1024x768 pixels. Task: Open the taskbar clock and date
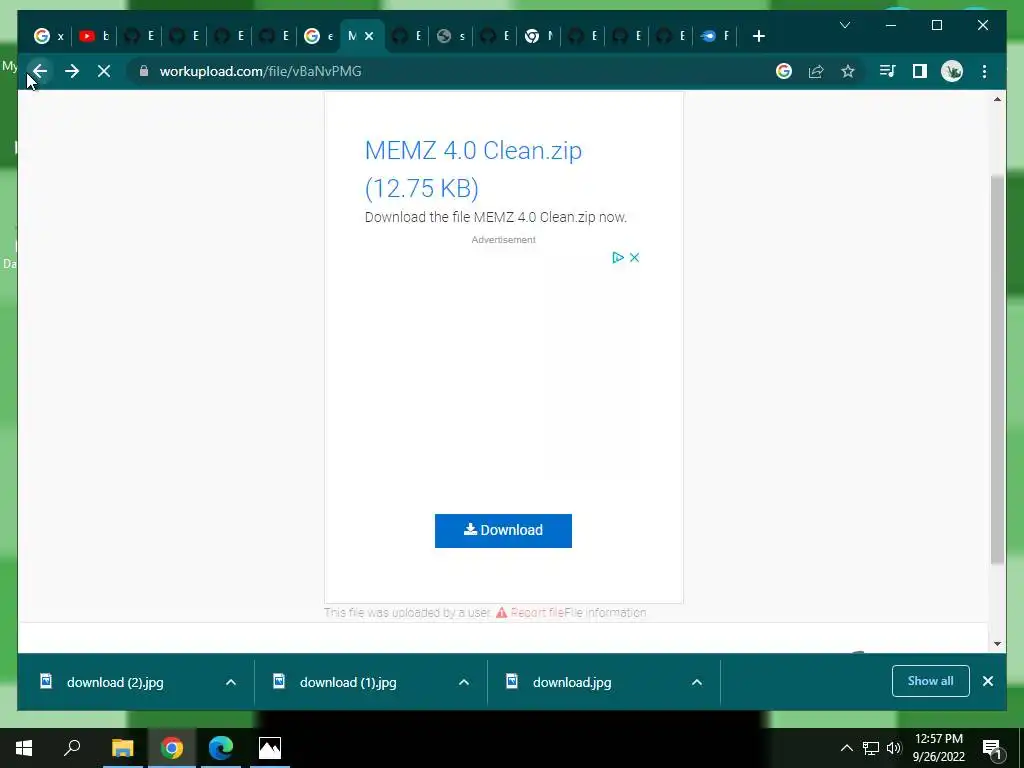[x=938, y=748]
